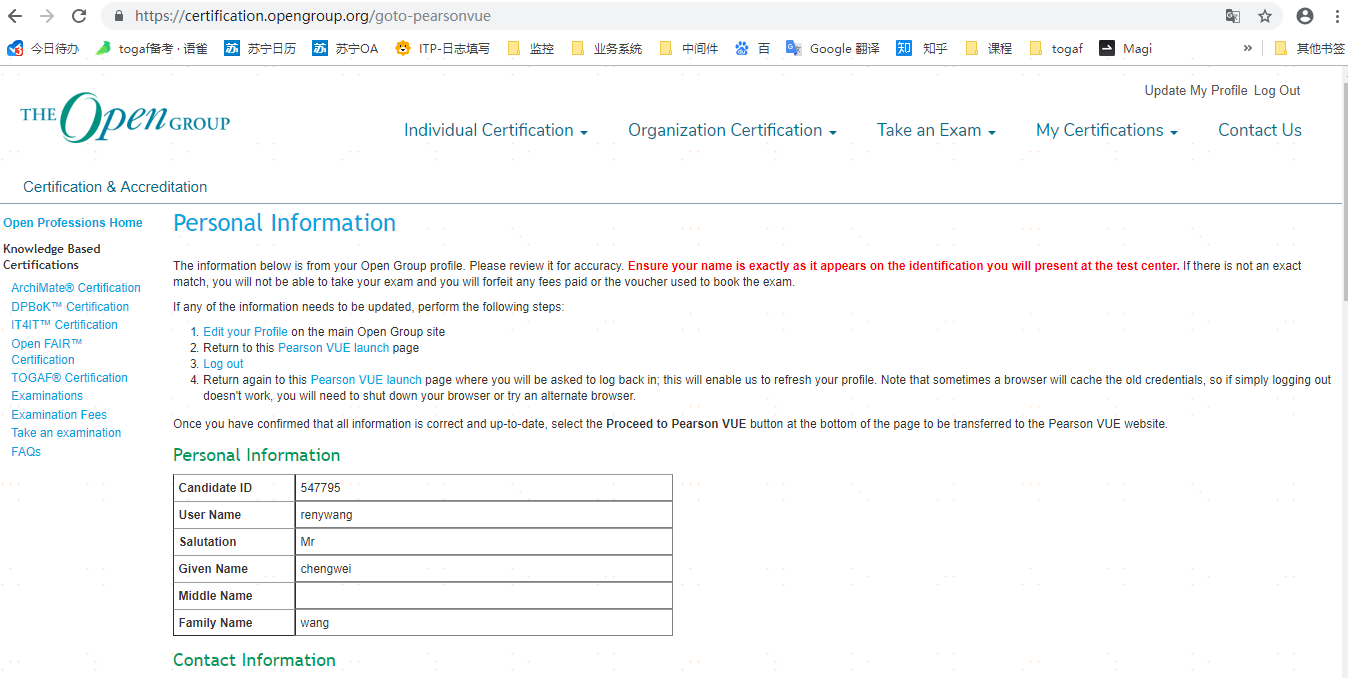This screenshot has width=1348, height=678.
Task: Open the 今日待办 bookmark
Action: (x=42, y=48)
